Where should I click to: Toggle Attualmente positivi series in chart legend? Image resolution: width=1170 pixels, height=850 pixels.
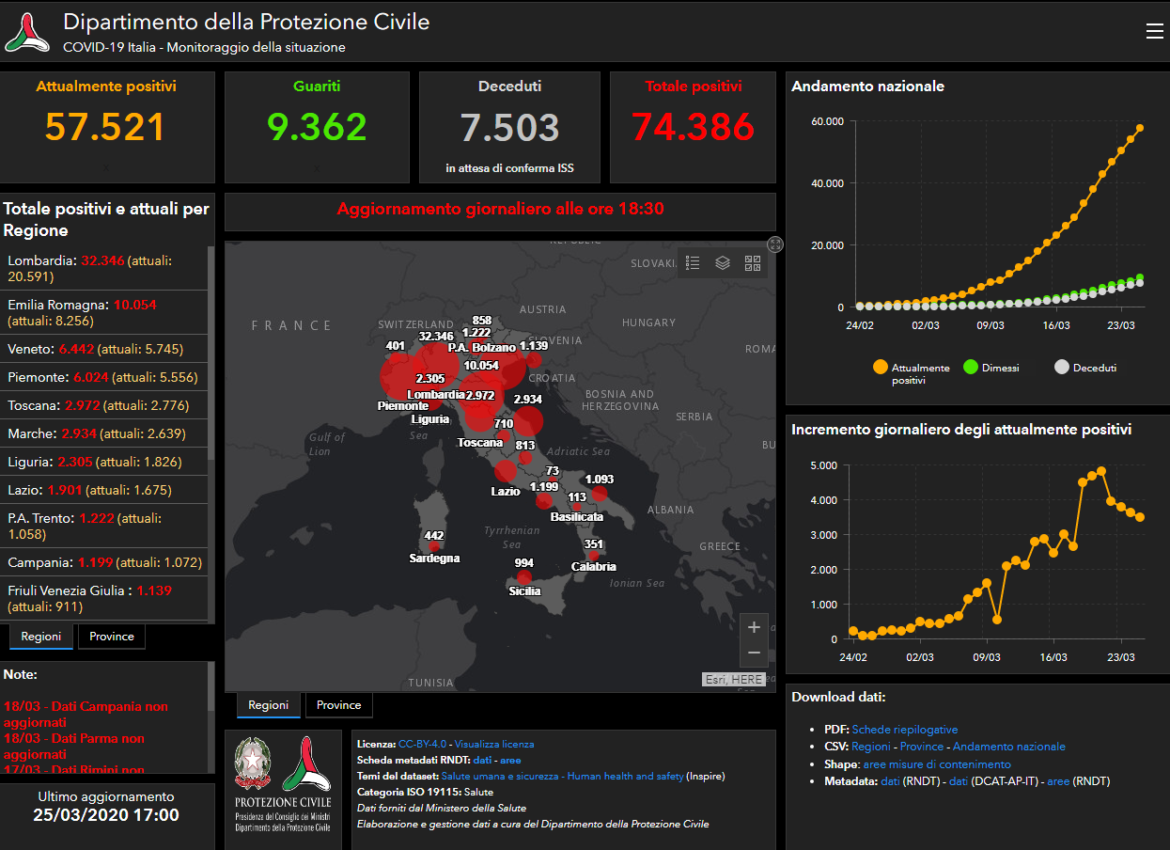coord(881,368)
